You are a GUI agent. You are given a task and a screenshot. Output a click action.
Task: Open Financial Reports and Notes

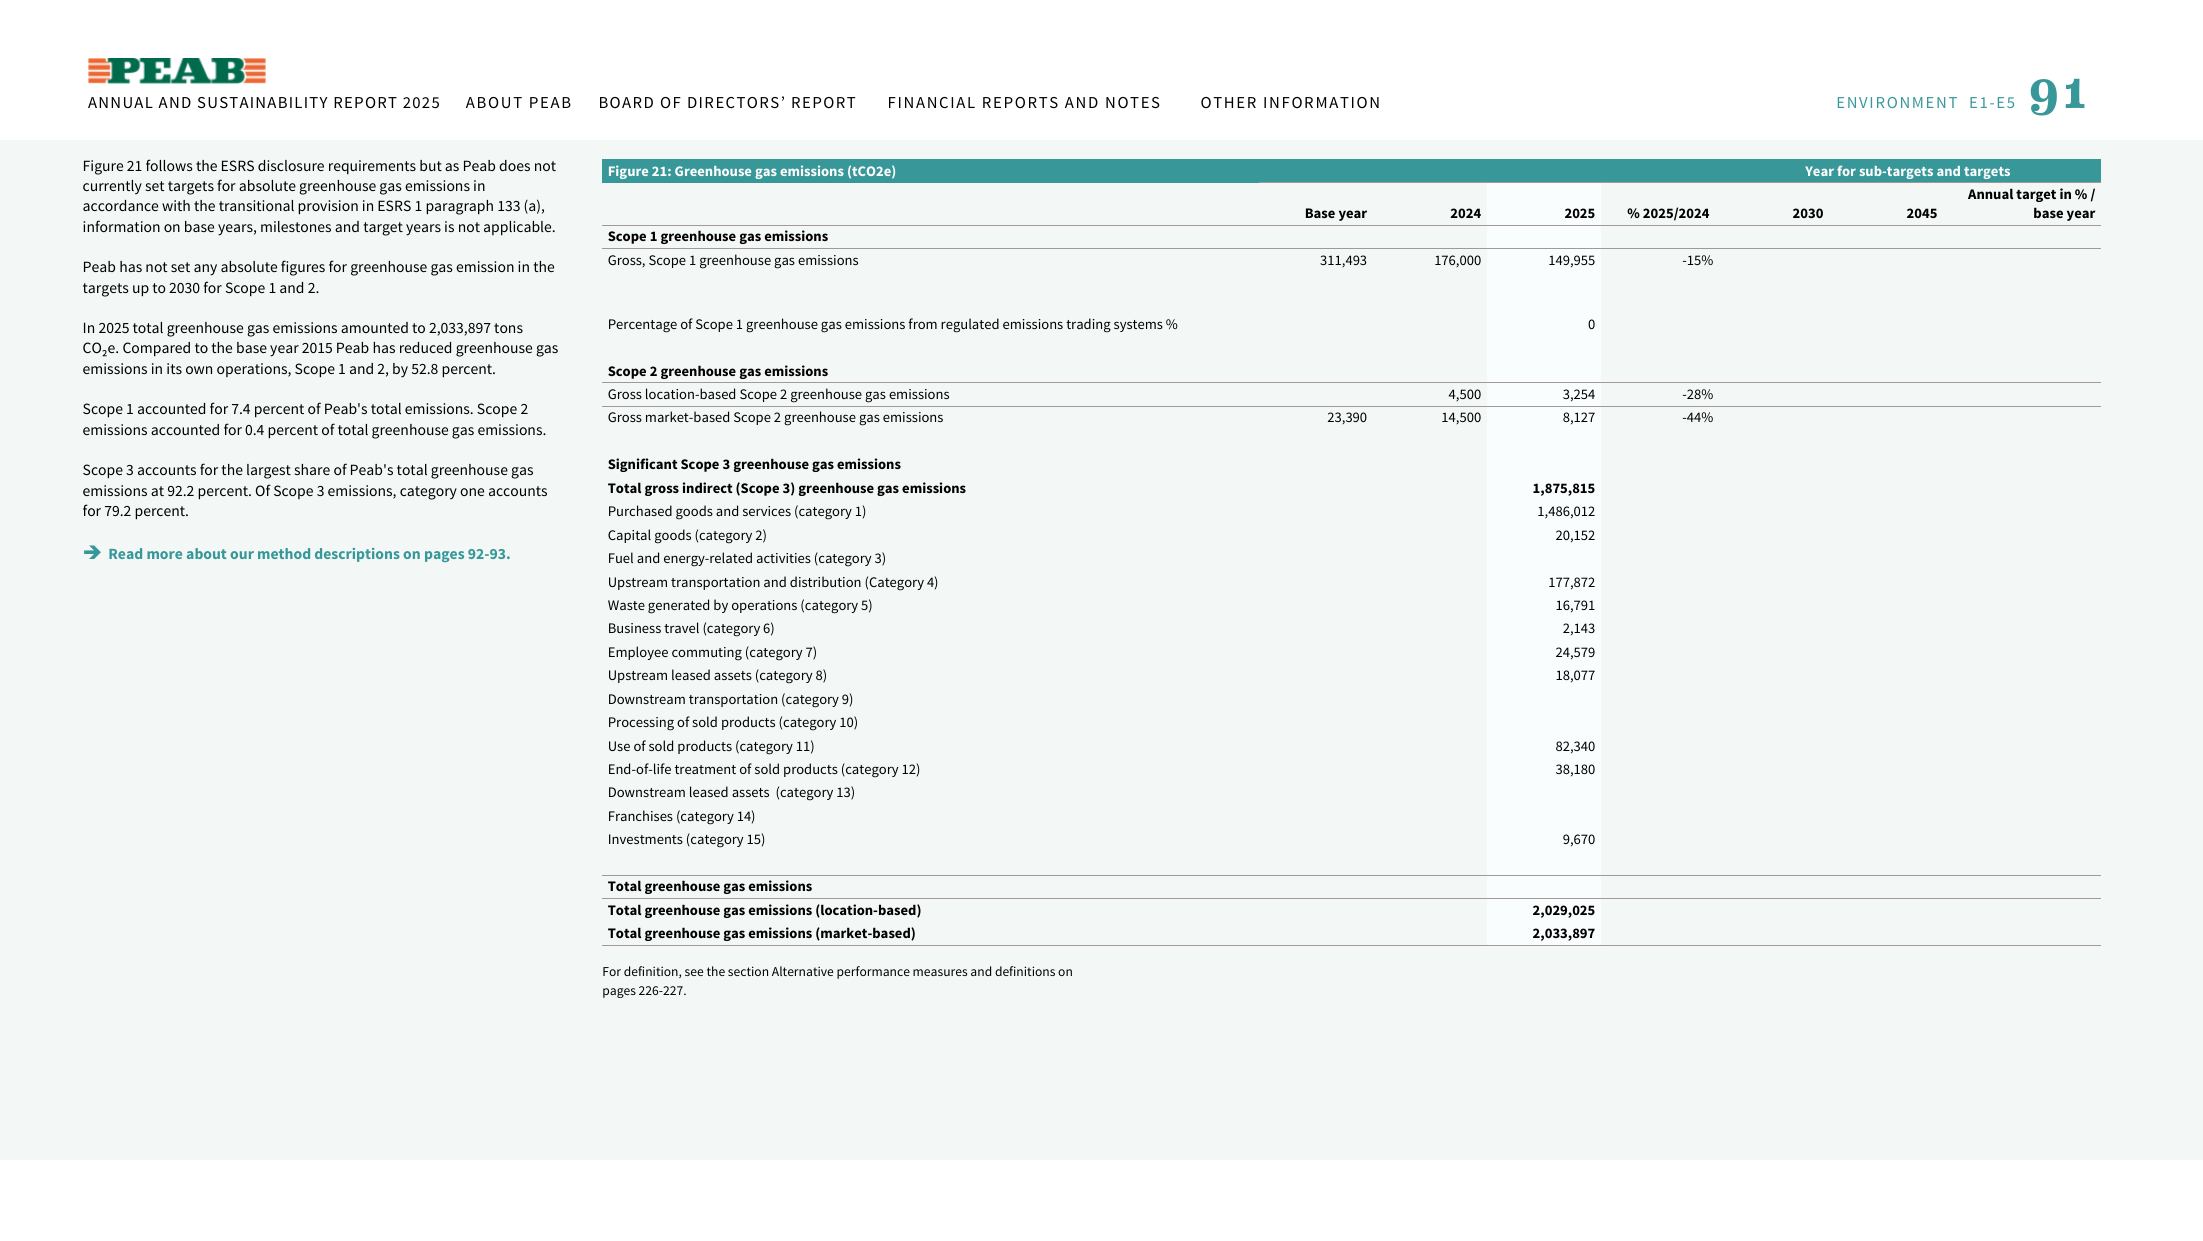[x=1024, y=103]
